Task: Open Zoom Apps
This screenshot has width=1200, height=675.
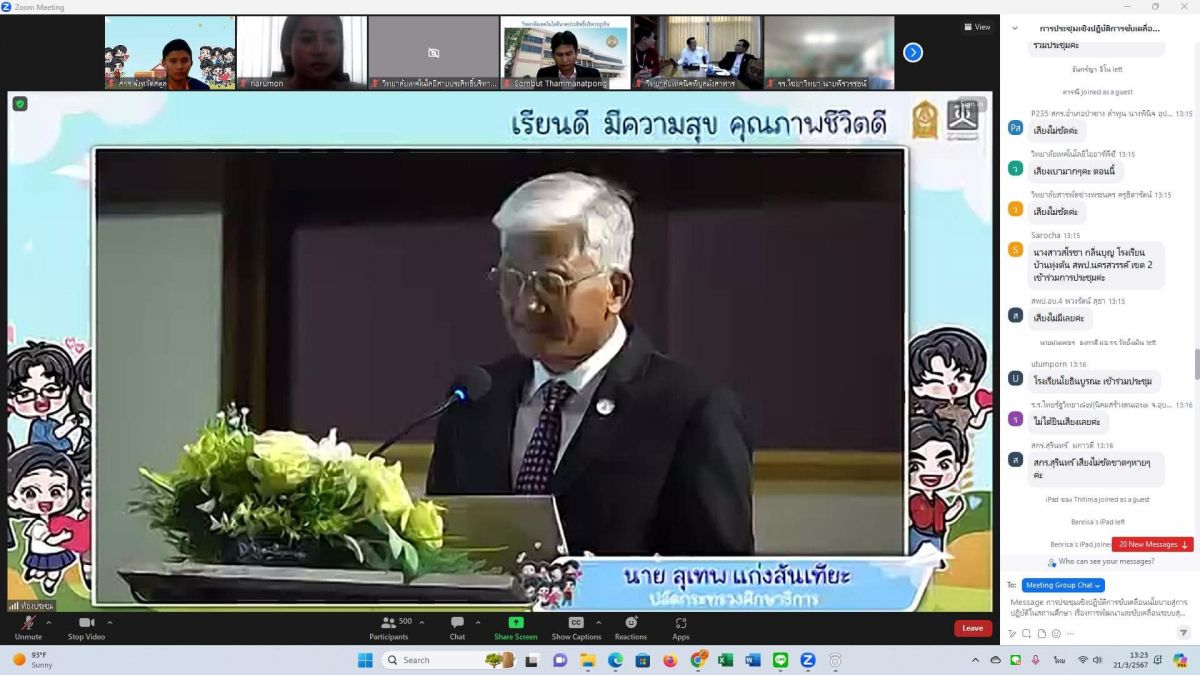Action: click(x=681, y=627)
